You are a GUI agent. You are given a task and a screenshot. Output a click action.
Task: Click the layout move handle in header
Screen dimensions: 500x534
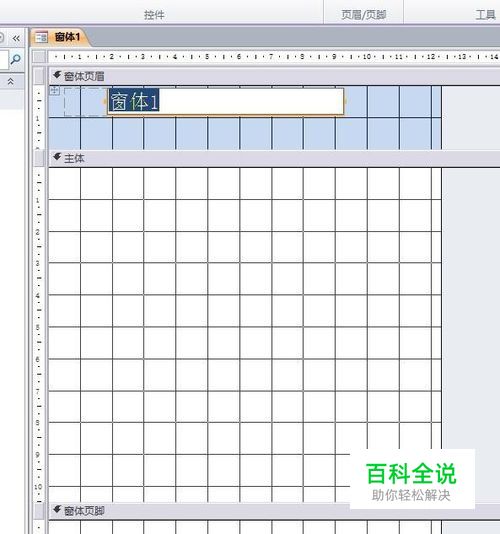tap(54, 90)
